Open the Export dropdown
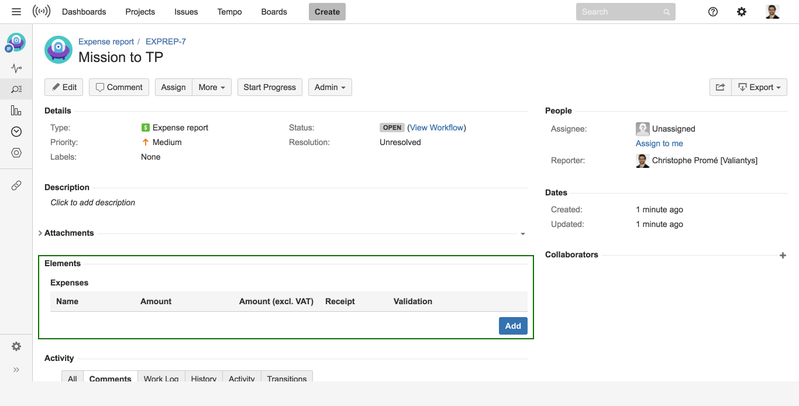The height and width of the screenshot is (406, 799). [x=760, y=87]
